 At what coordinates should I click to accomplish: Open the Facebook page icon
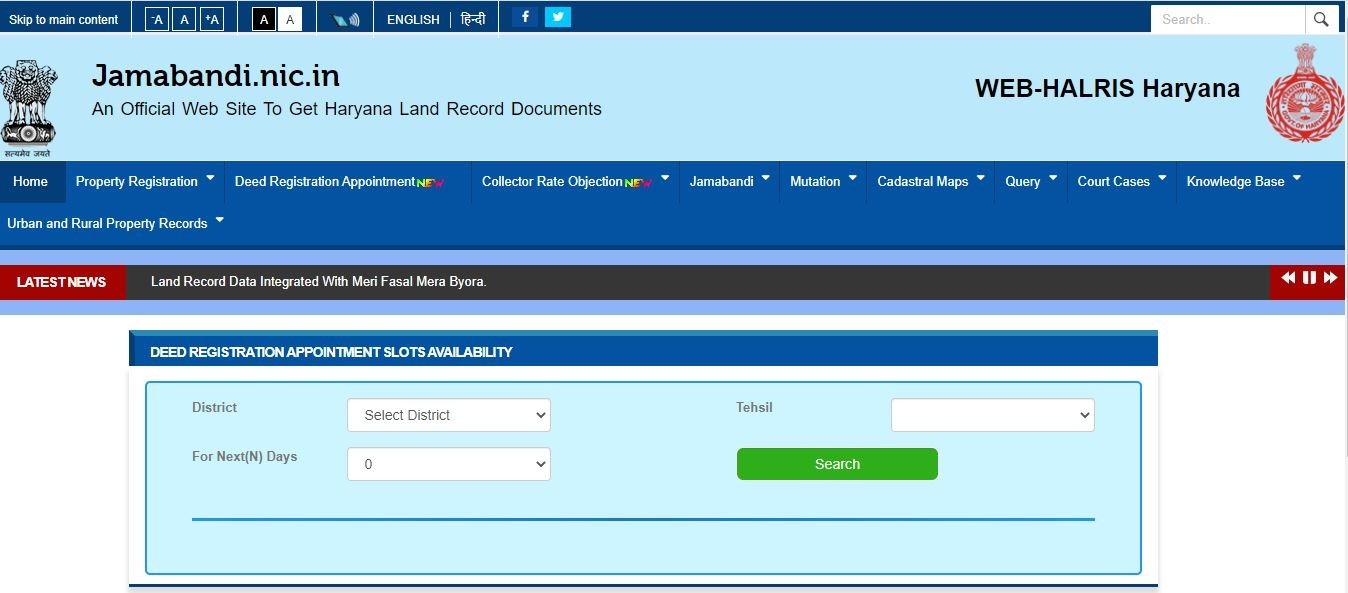click(x=524, y=17)
